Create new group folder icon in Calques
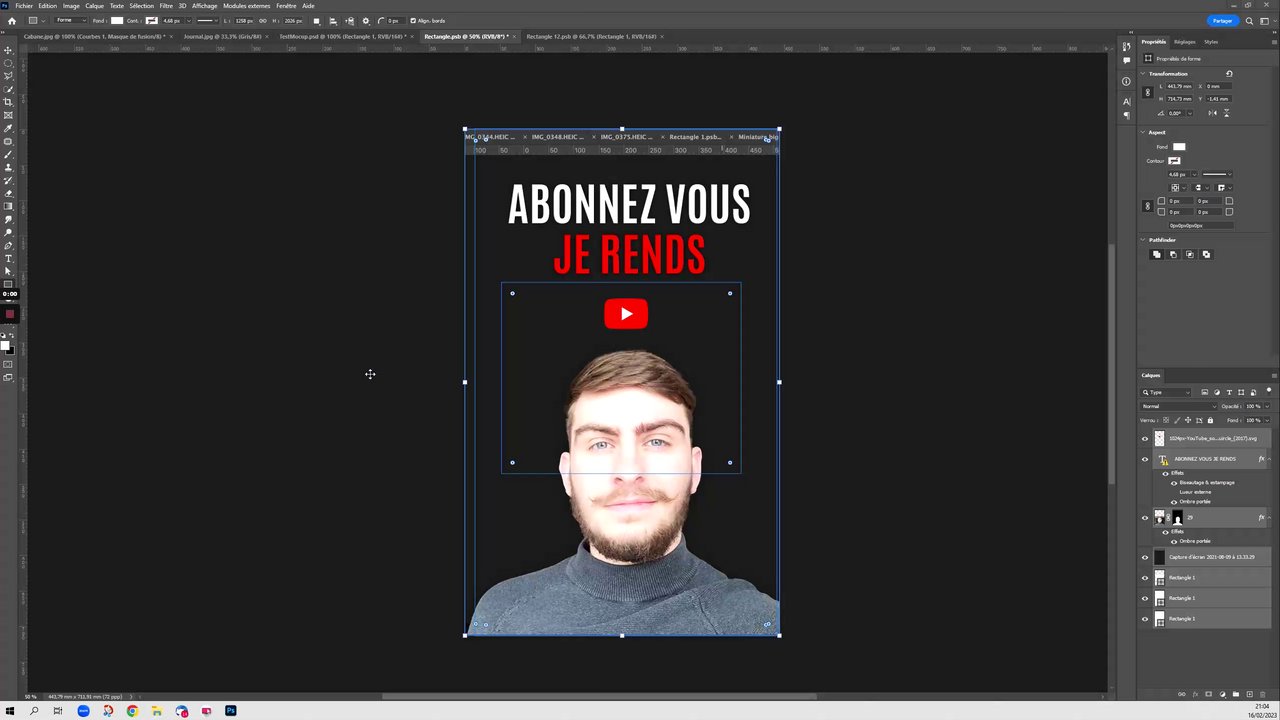The image size is (1280, 720). coord(1236,694)
